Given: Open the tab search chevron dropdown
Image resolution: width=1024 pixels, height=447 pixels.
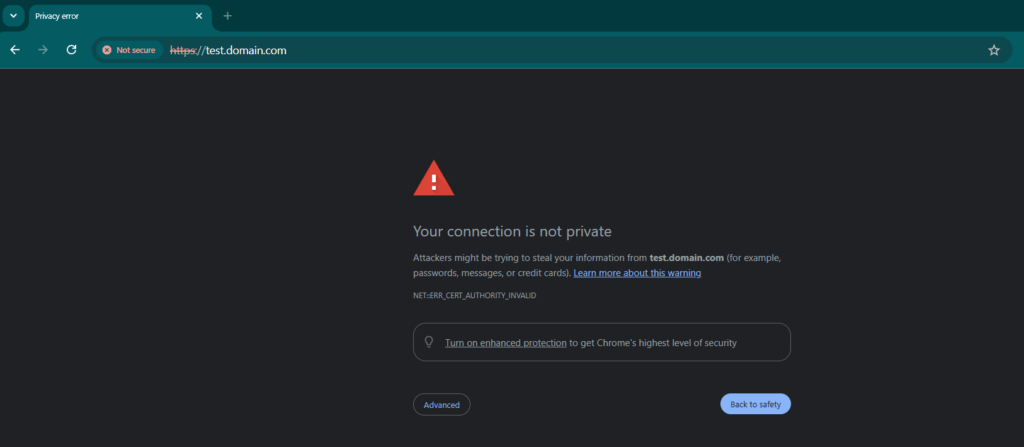Looking at the screenshot, I should pyautogui.click(x=13, y=16).
